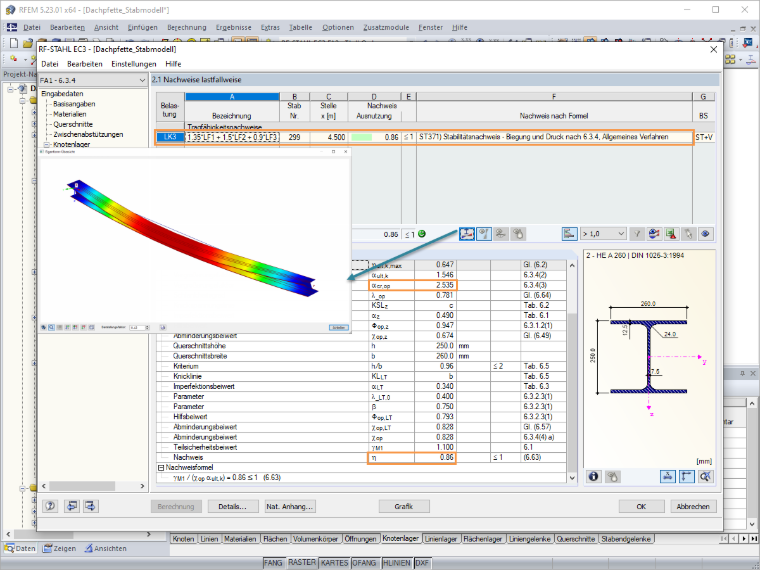Click the Details... button
The height and width of the screenshot is (570, 760).
coord(232,507)
